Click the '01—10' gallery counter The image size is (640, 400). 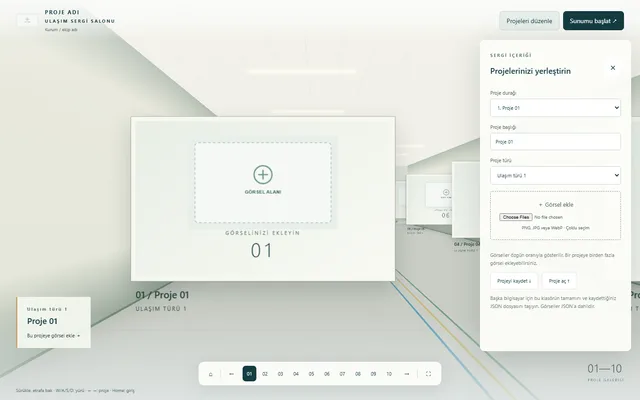click(605, 369)
